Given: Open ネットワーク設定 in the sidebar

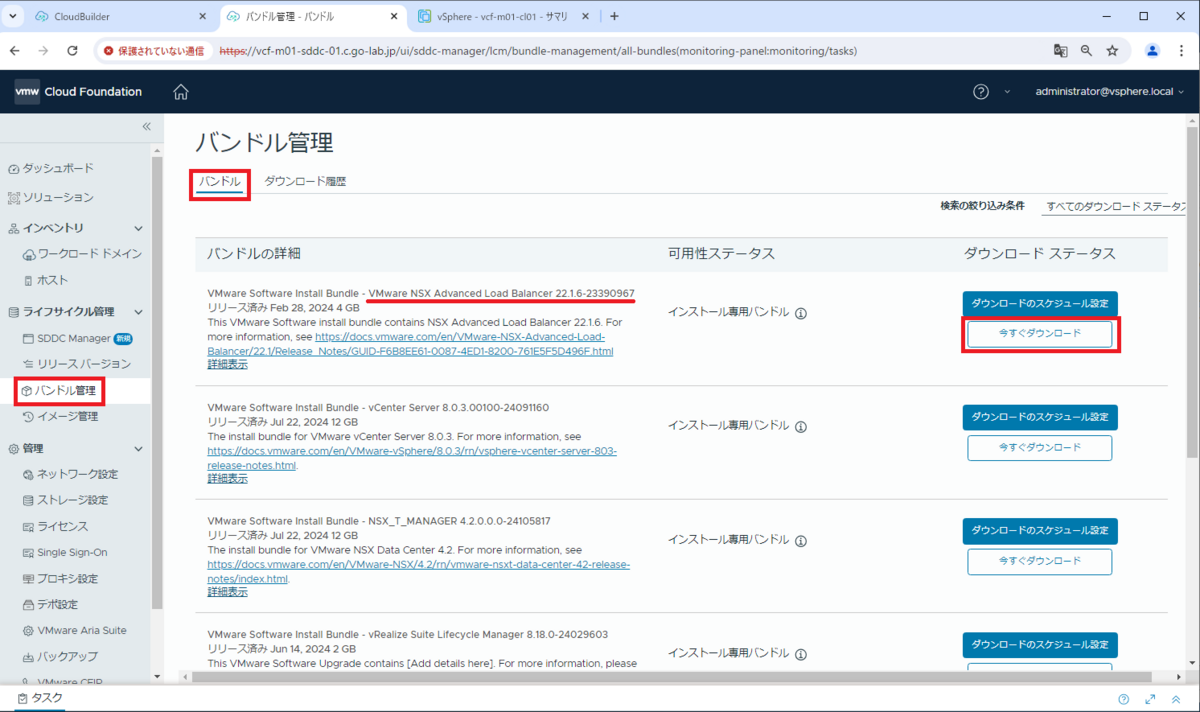Looking at the screenshot, I should point(70,474).
